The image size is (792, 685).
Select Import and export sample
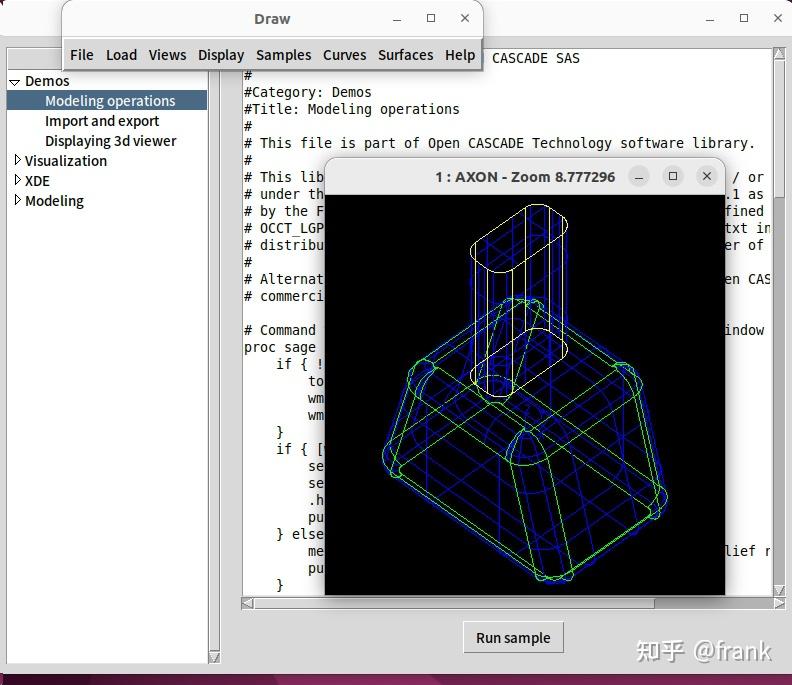tap(102, 121)
